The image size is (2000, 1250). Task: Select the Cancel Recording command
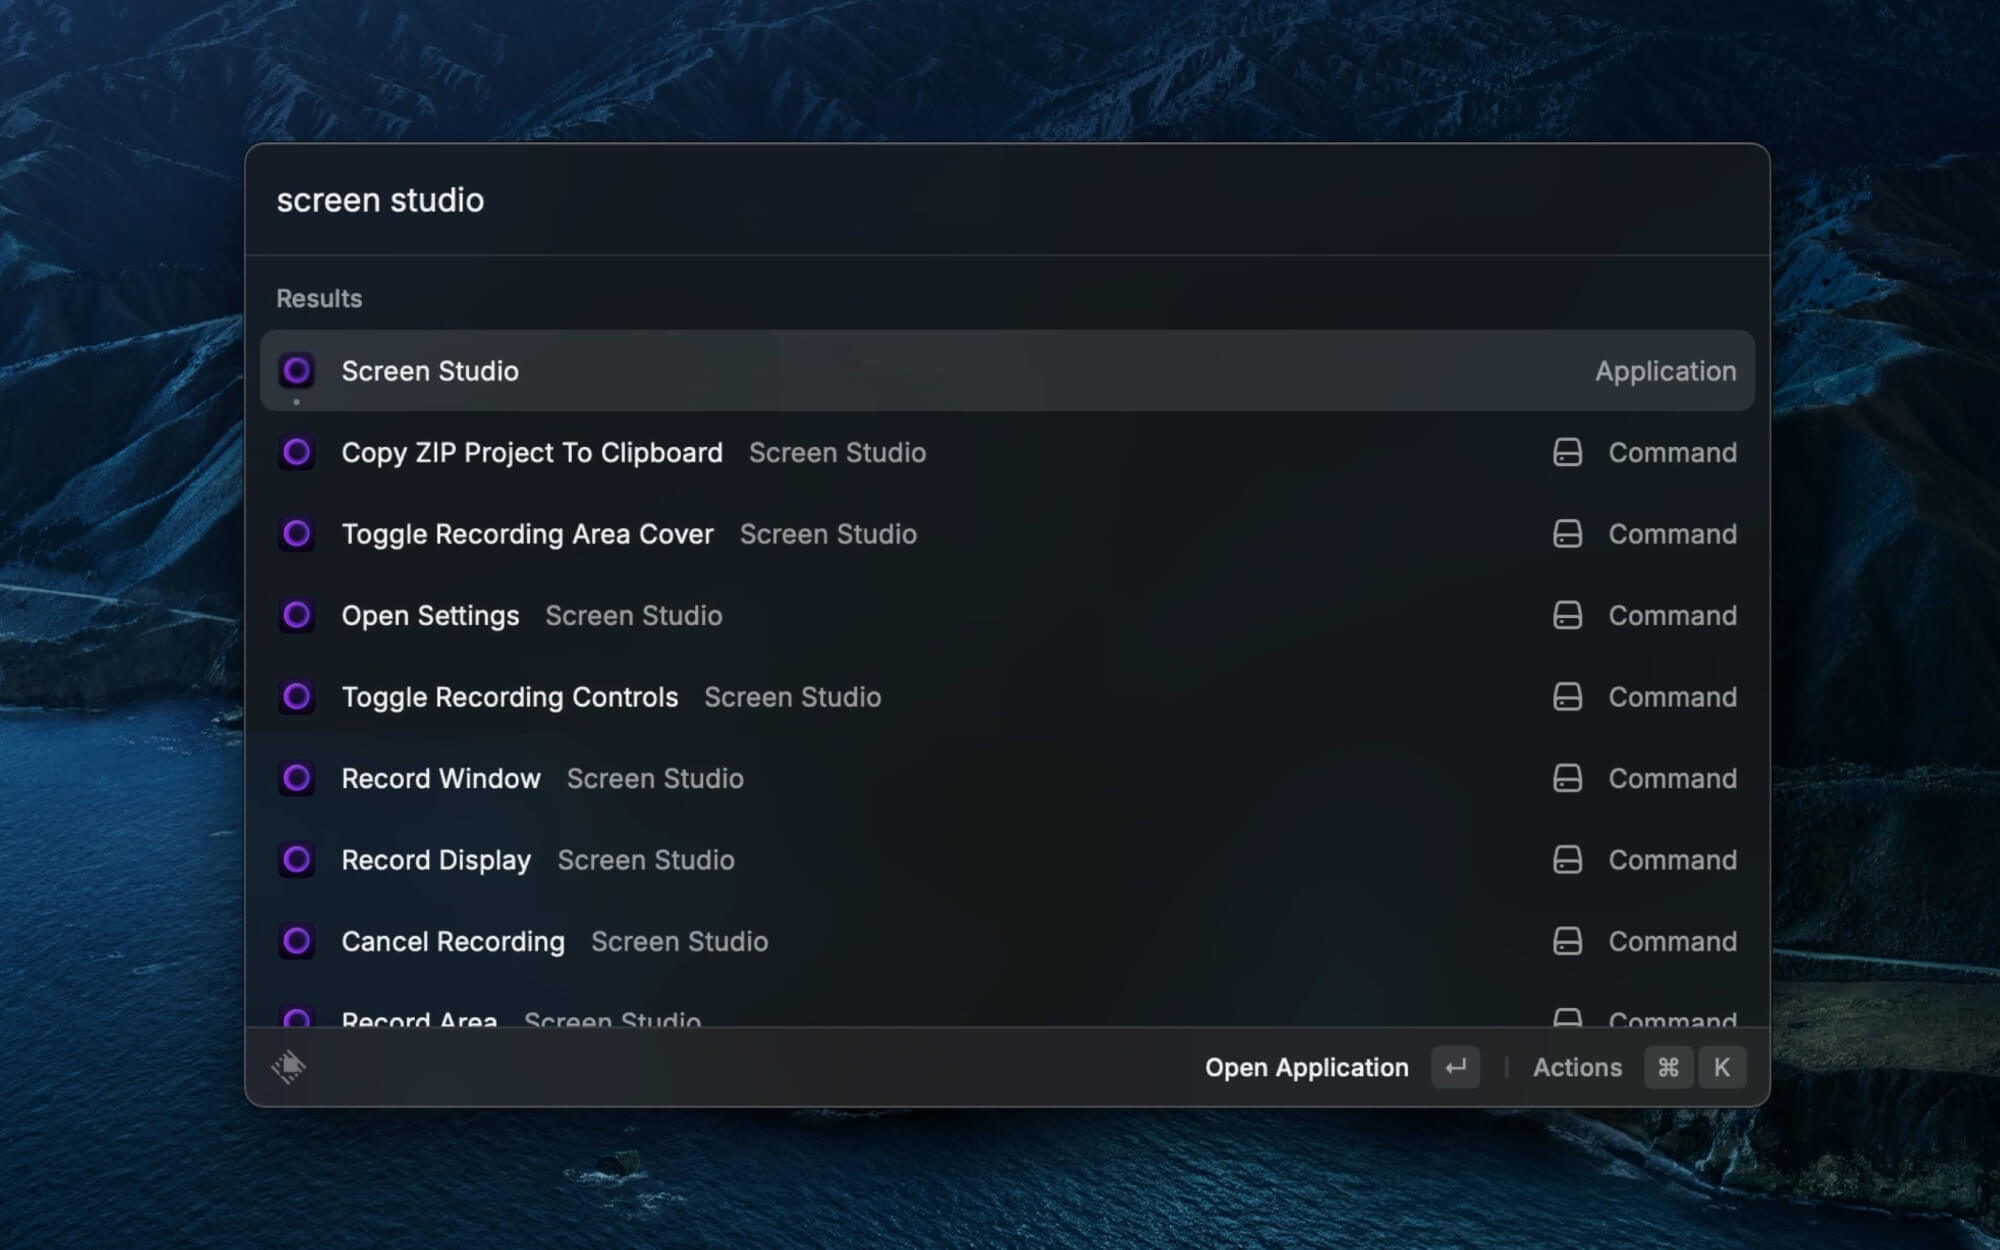(1007, 942)
